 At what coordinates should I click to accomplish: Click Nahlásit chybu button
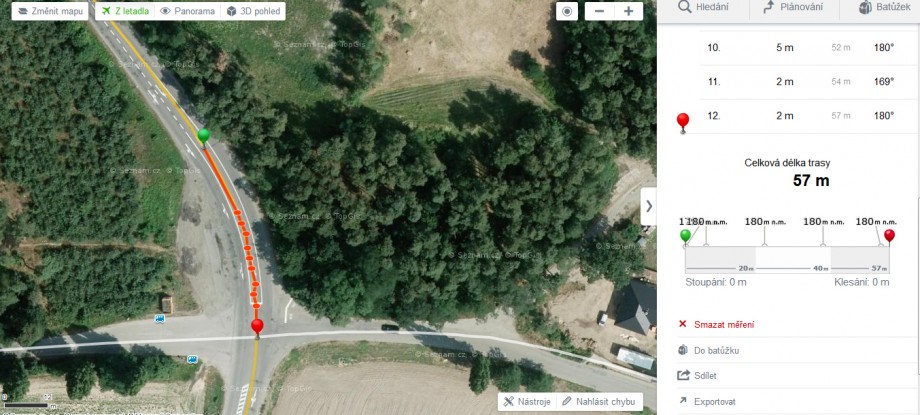[x=599, y=401]
